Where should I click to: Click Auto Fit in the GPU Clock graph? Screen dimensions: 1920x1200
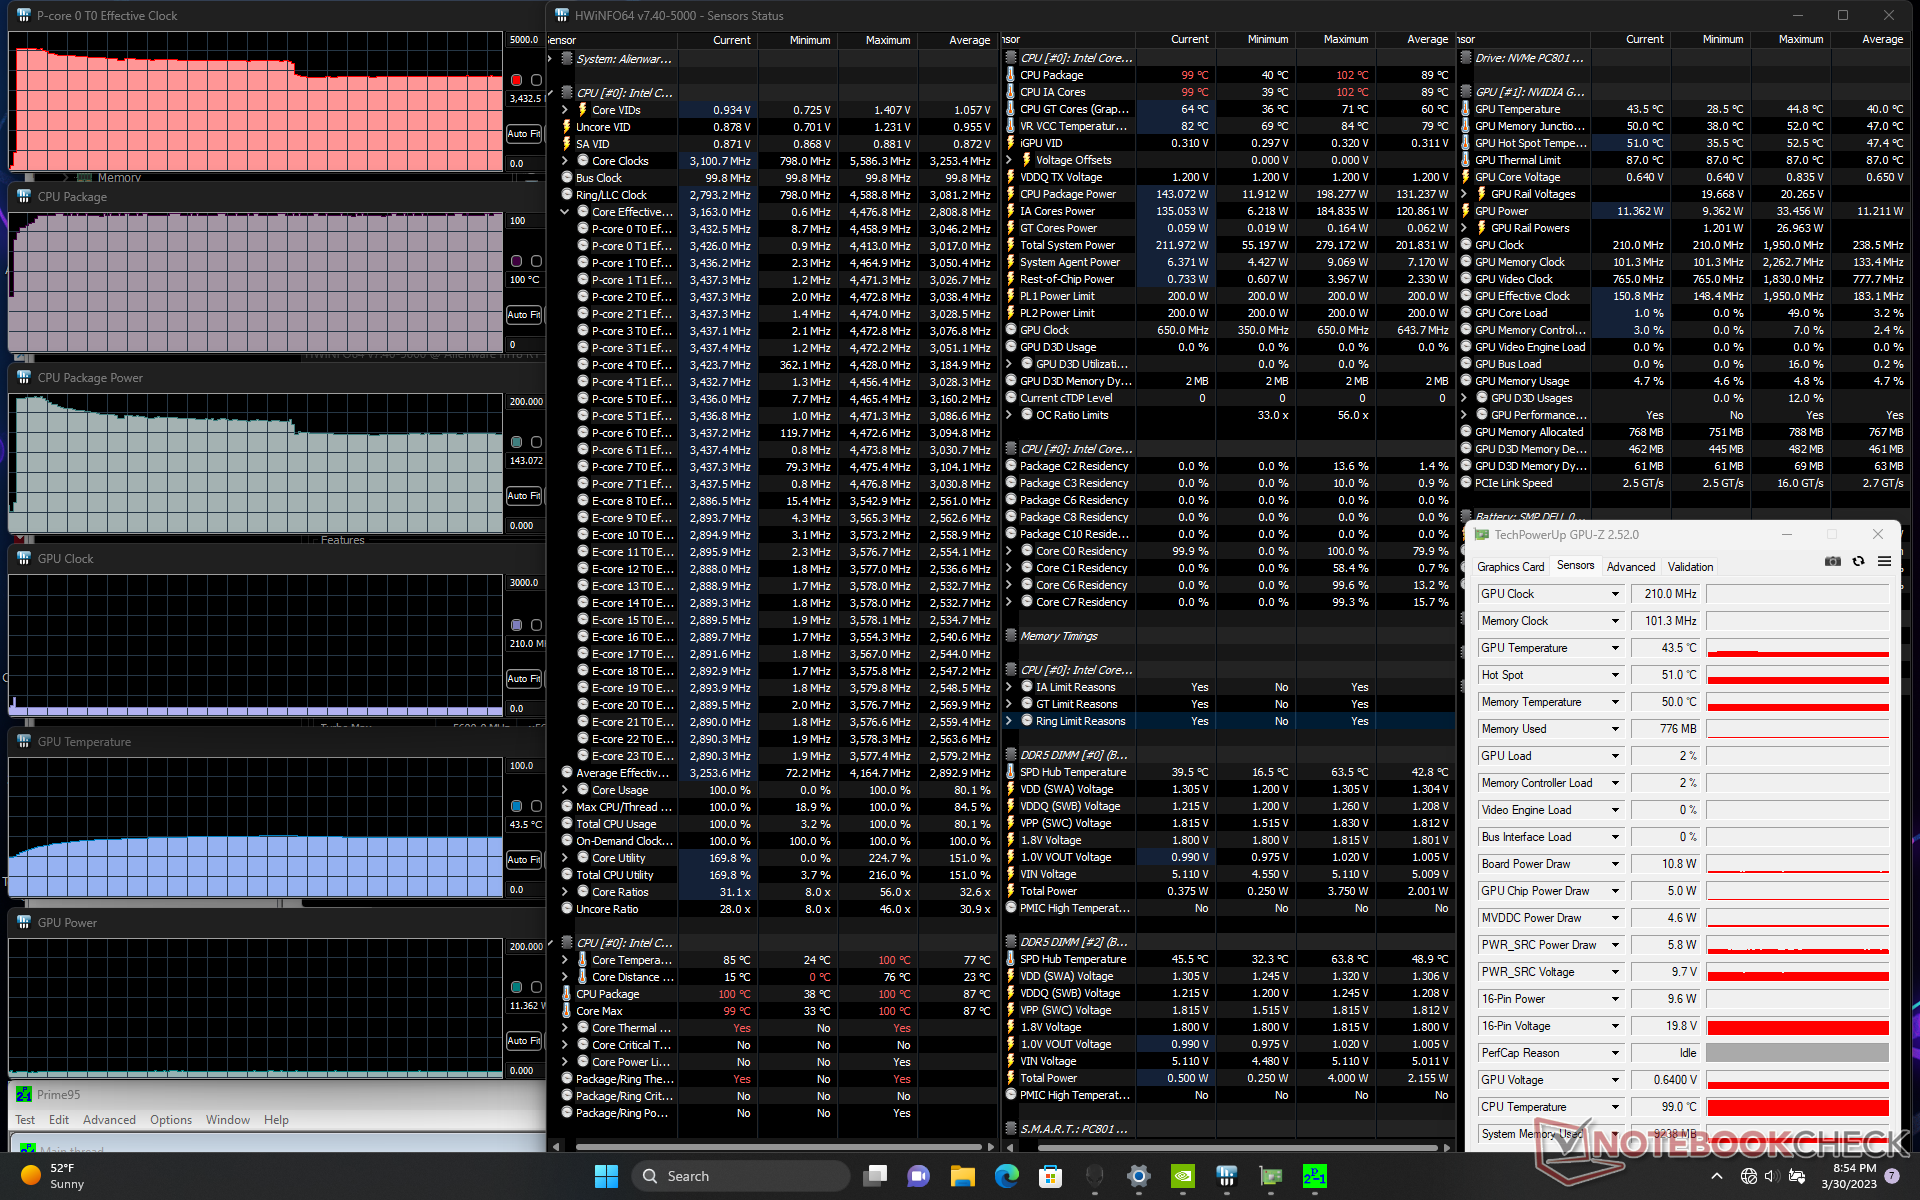coord(524,678)
